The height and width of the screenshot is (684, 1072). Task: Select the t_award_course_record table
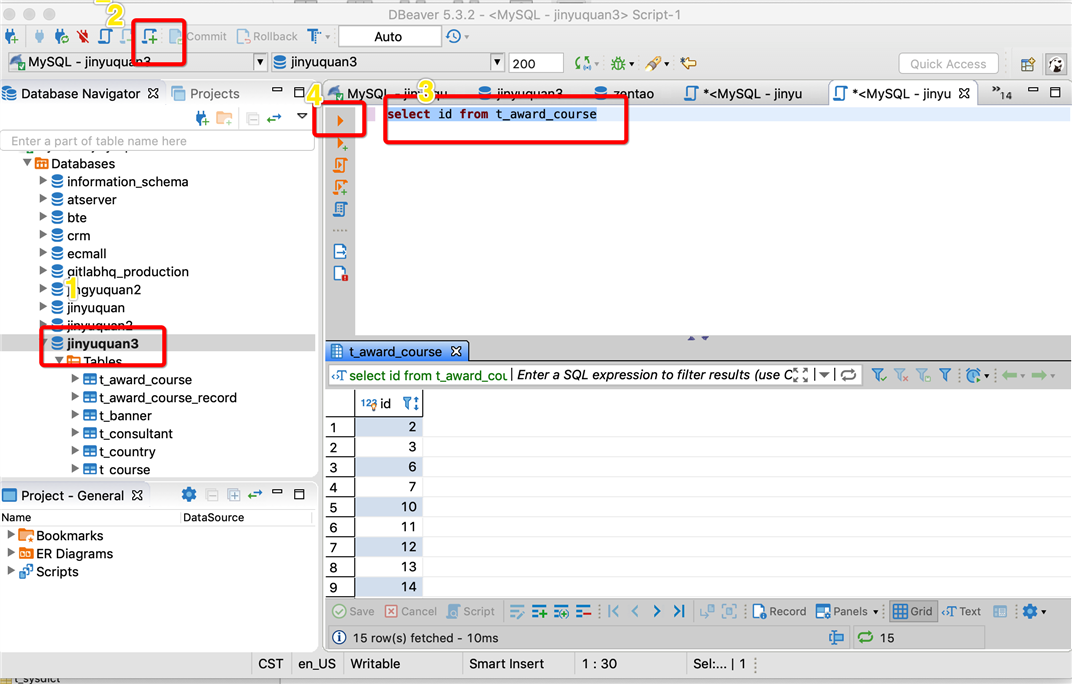pyautogui.click(x=168, y=397)
